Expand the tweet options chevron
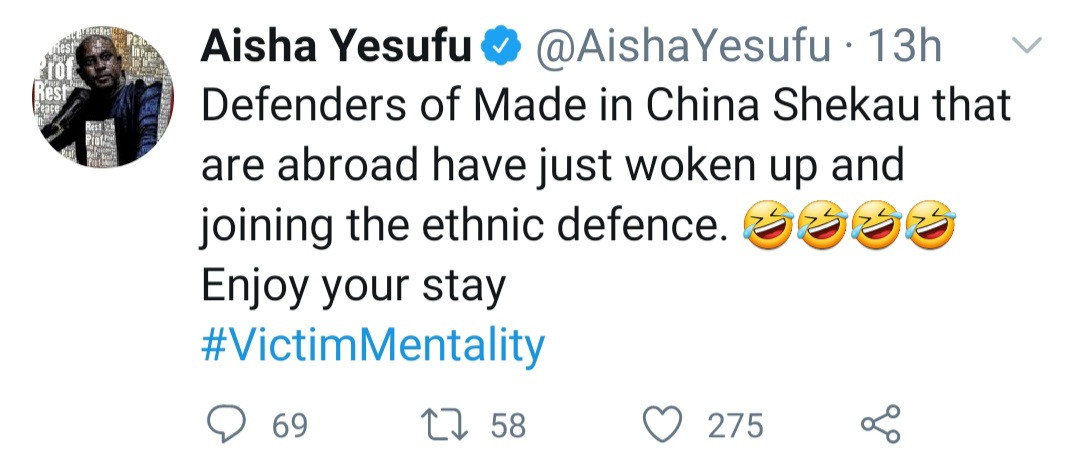The width and height of the screenshot is (1080, 472). click(x=1029, y=45)
